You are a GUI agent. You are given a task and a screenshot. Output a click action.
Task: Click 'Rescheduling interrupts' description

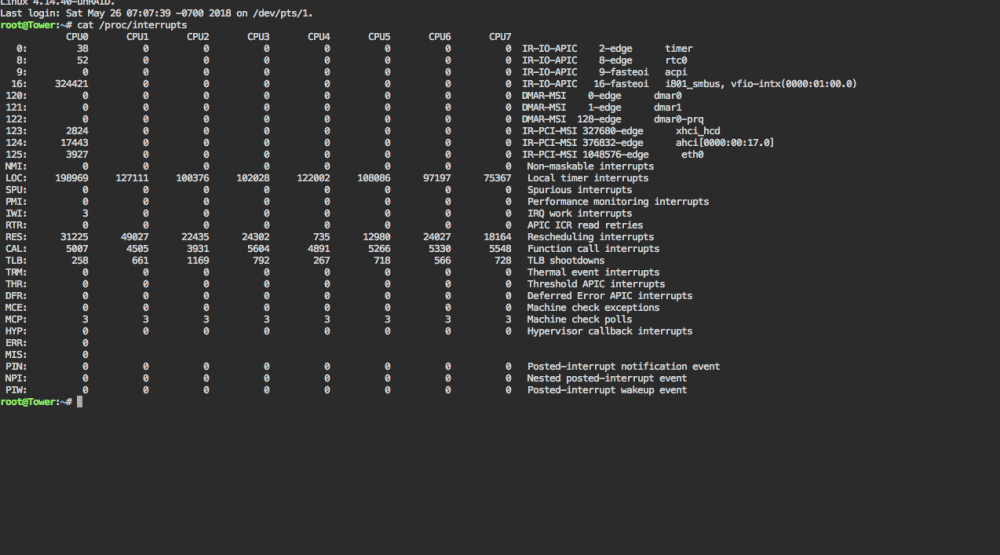tap(591, 237)
